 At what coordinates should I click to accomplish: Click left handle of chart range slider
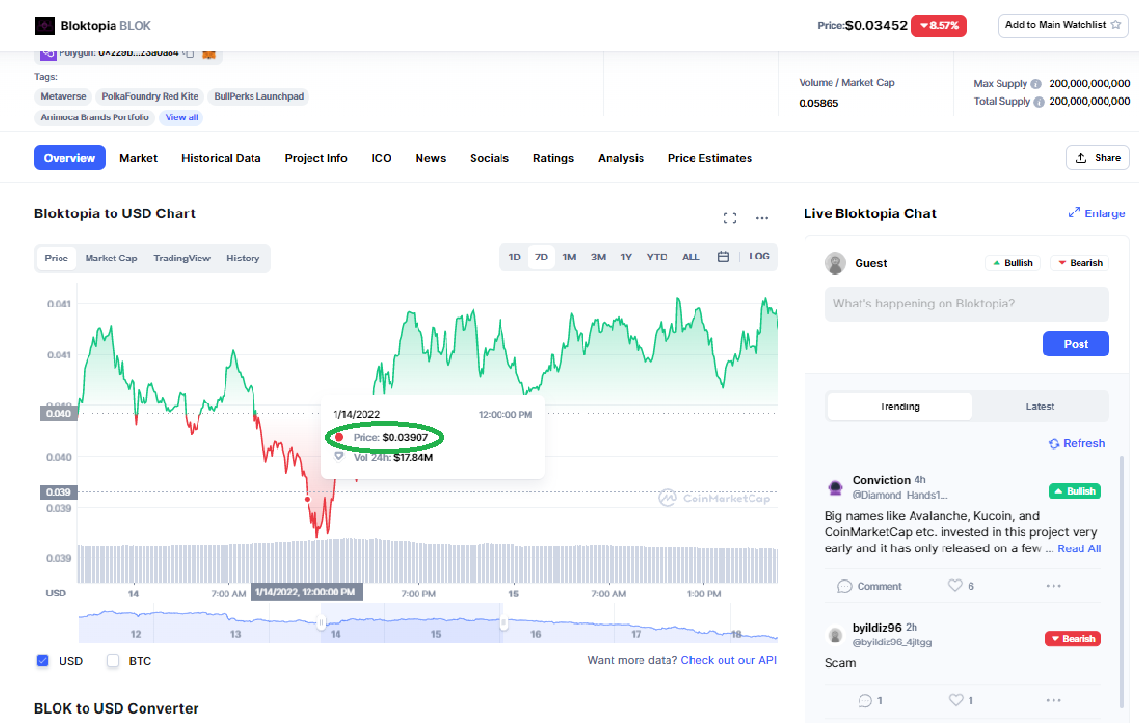coord(321,623)
